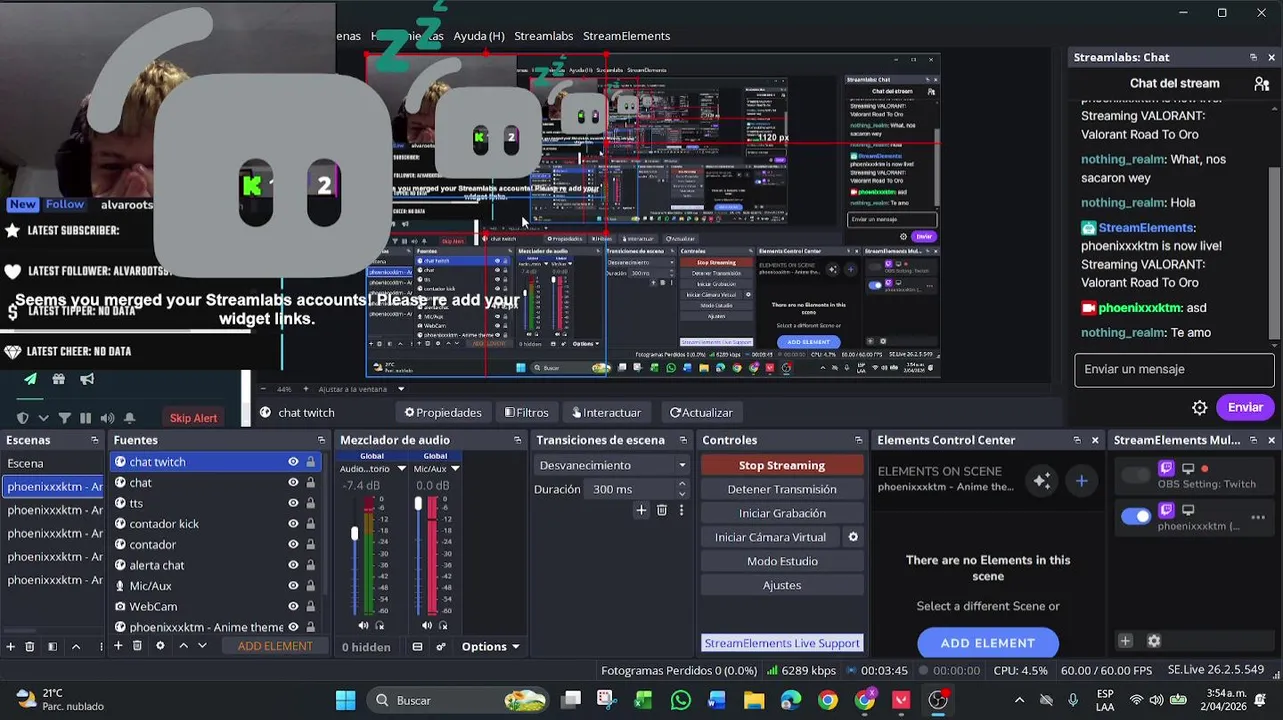Open transition properties three-dot menu
Viewport: 1283px width, 720px height.
682,510
